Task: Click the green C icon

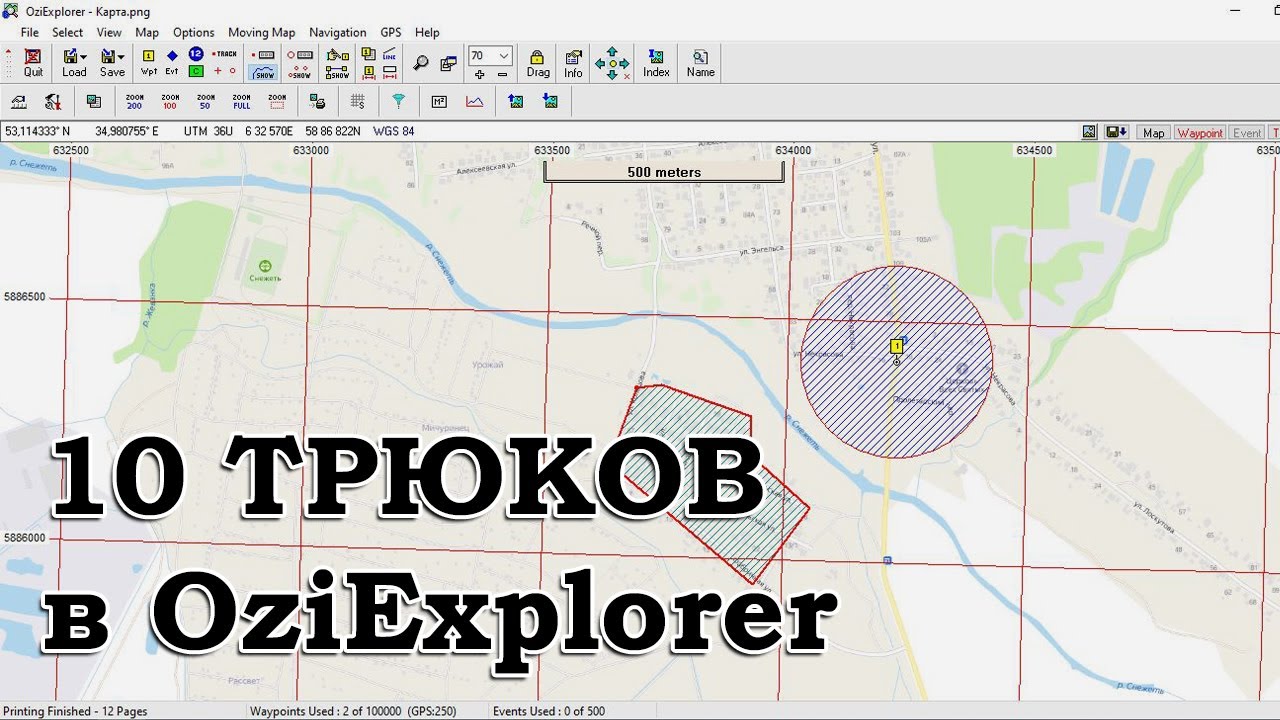Action: point(196,71)
